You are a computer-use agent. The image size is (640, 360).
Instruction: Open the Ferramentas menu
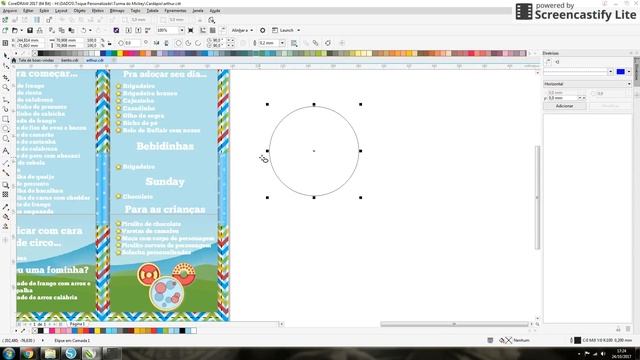point(175,11)
